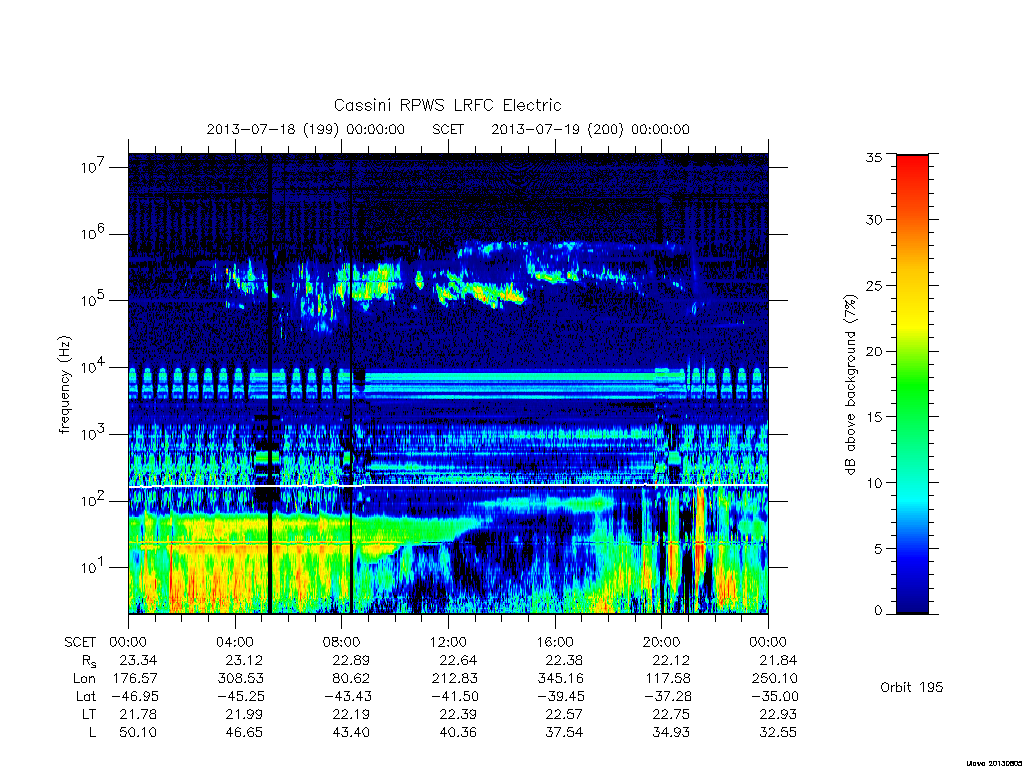Viewport: 1024px width, 768px height.
Task: Click the Rs value 21.84
Action: tap(778, 660)
